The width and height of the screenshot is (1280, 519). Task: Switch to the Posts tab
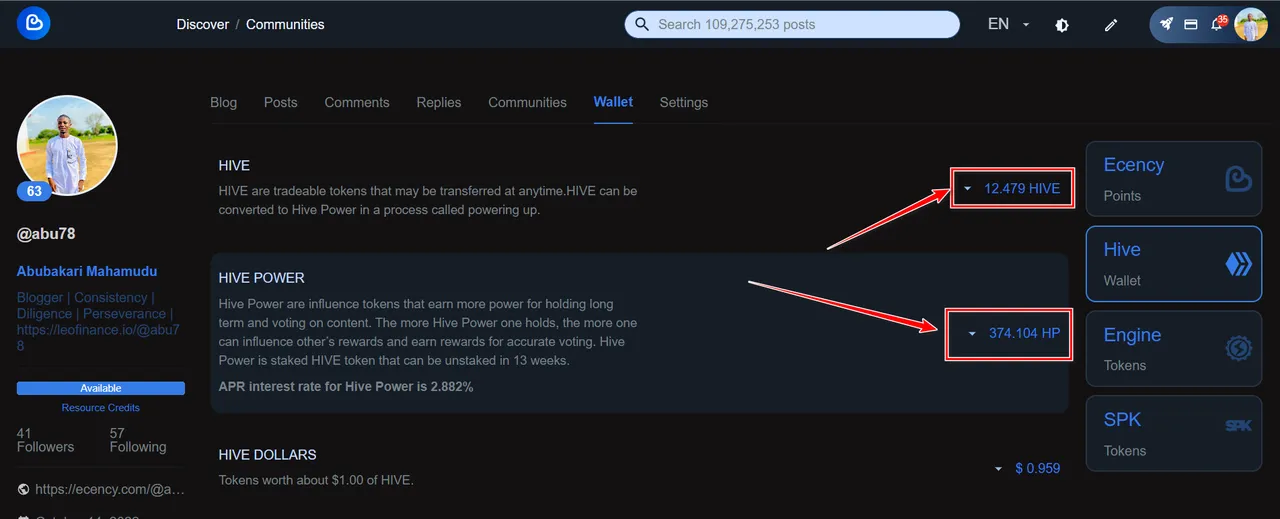[281, 102]
